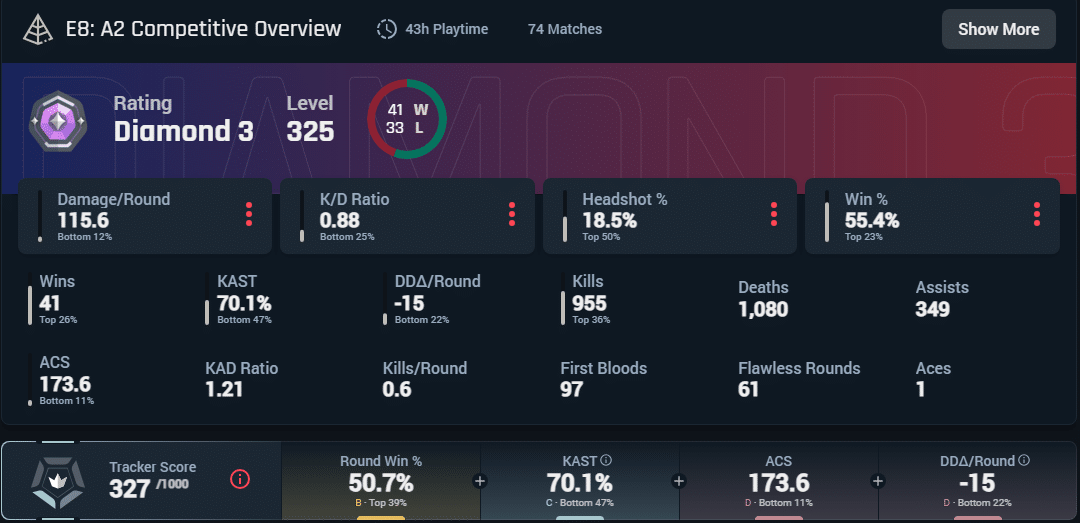The width and height of the screenshot is (1080, 523).
Task: Click the Kills percentile bar
Action: [x=563, y=298]
